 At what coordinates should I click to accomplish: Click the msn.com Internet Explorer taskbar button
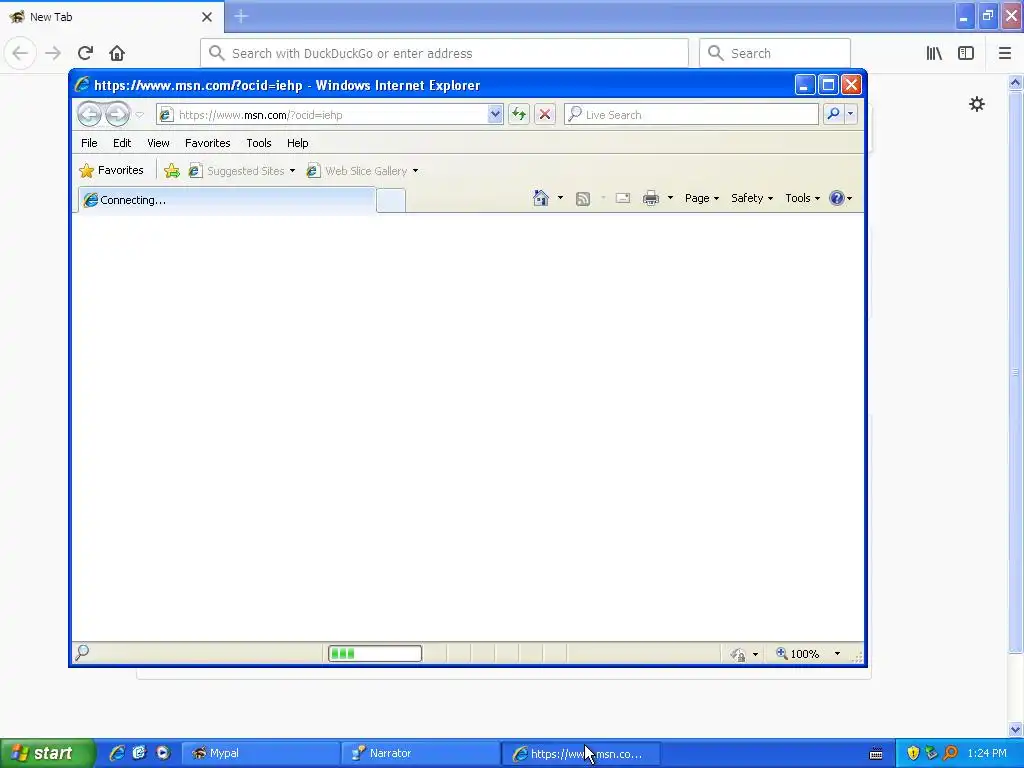580,754
